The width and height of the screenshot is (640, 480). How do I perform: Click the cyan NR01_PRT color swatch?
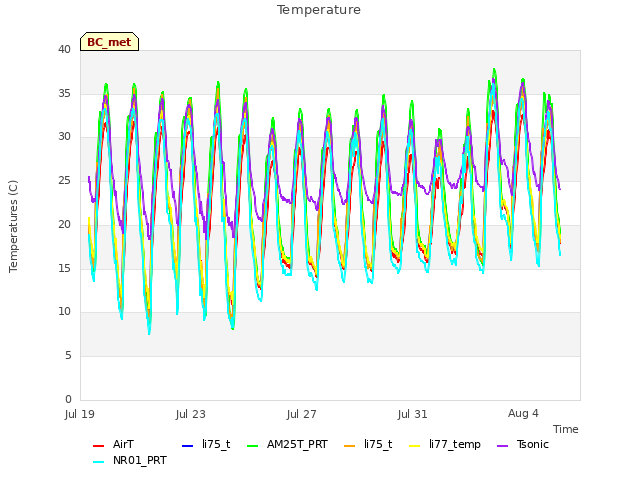click(x=98, y=462)
